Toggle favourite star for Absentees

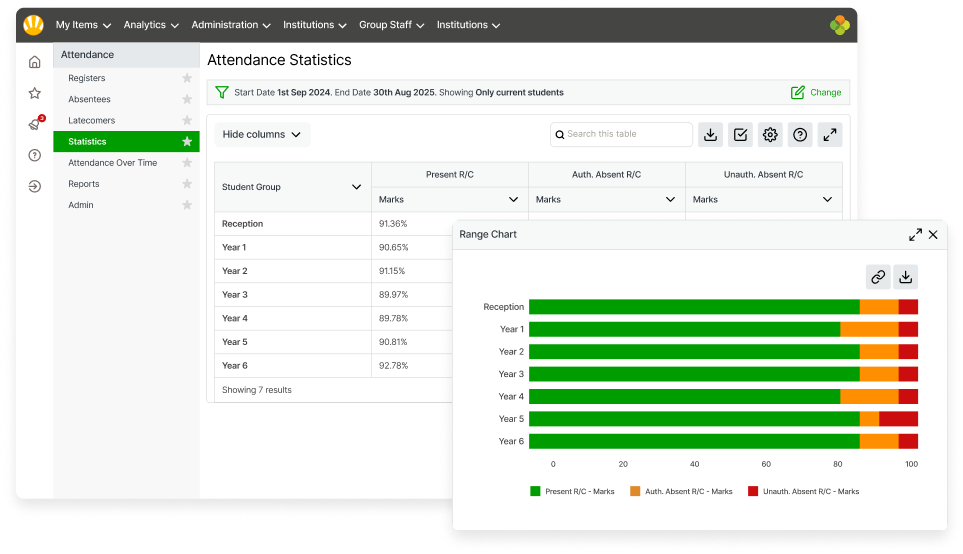(x=186, y=99)
